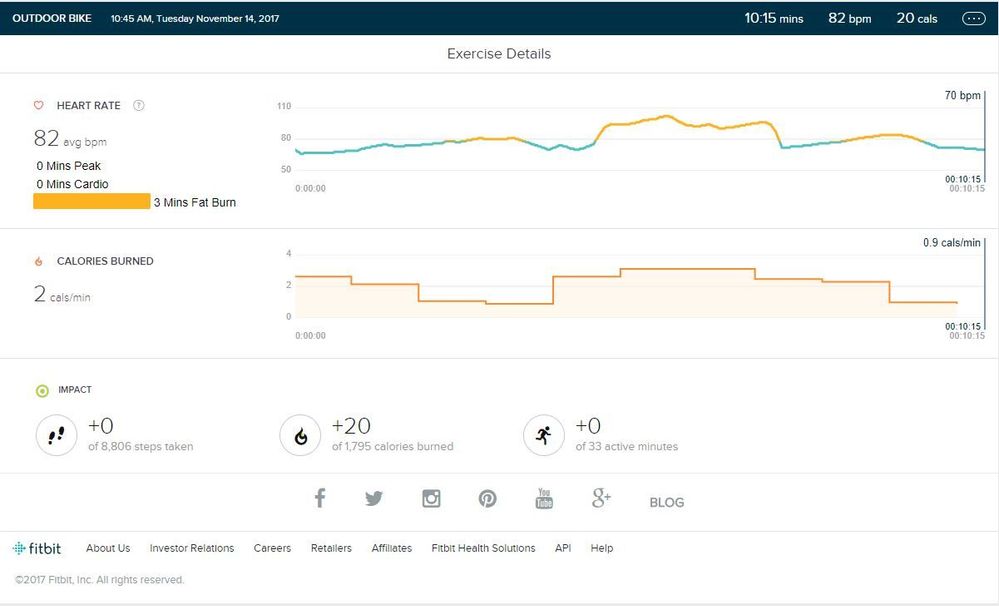Go to About Us footer link

pyautogui.click(x=108, y=548)
